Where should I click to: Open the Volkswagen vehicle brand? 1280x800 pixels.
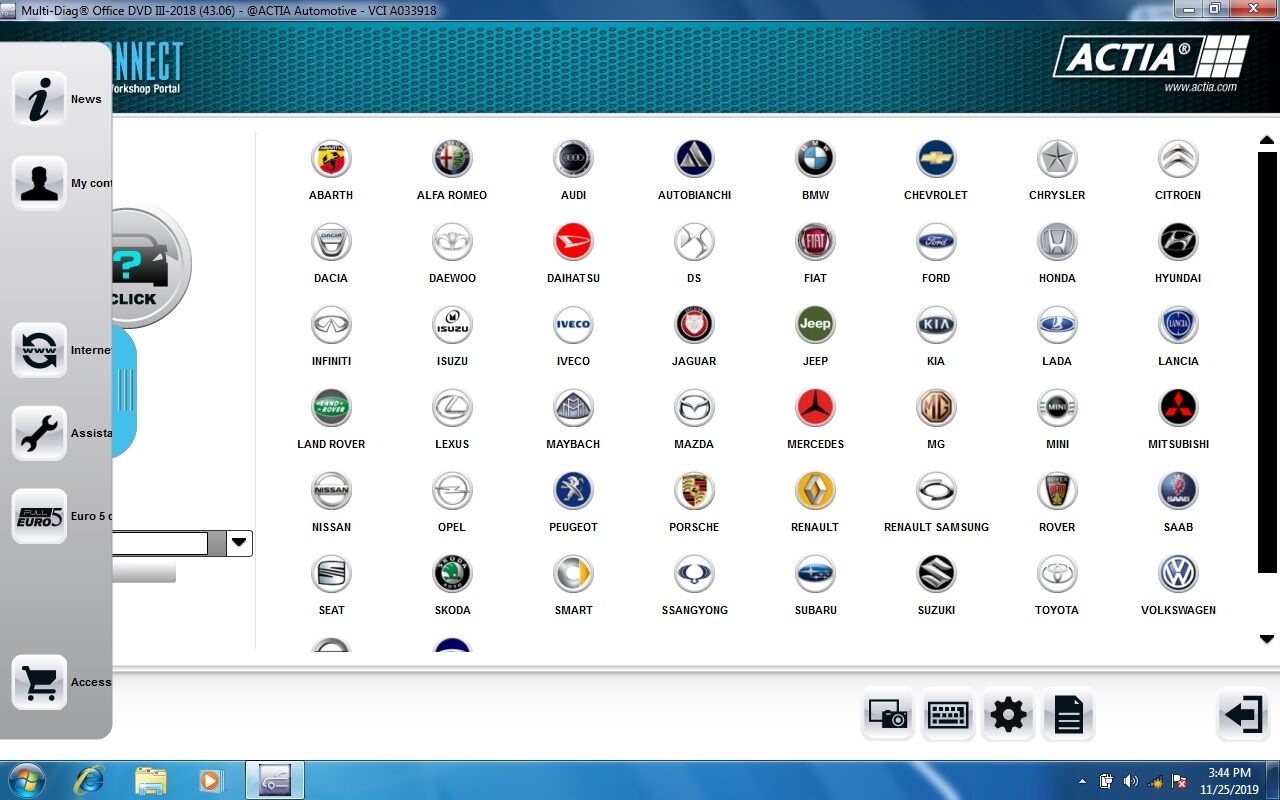(1178, 574)
